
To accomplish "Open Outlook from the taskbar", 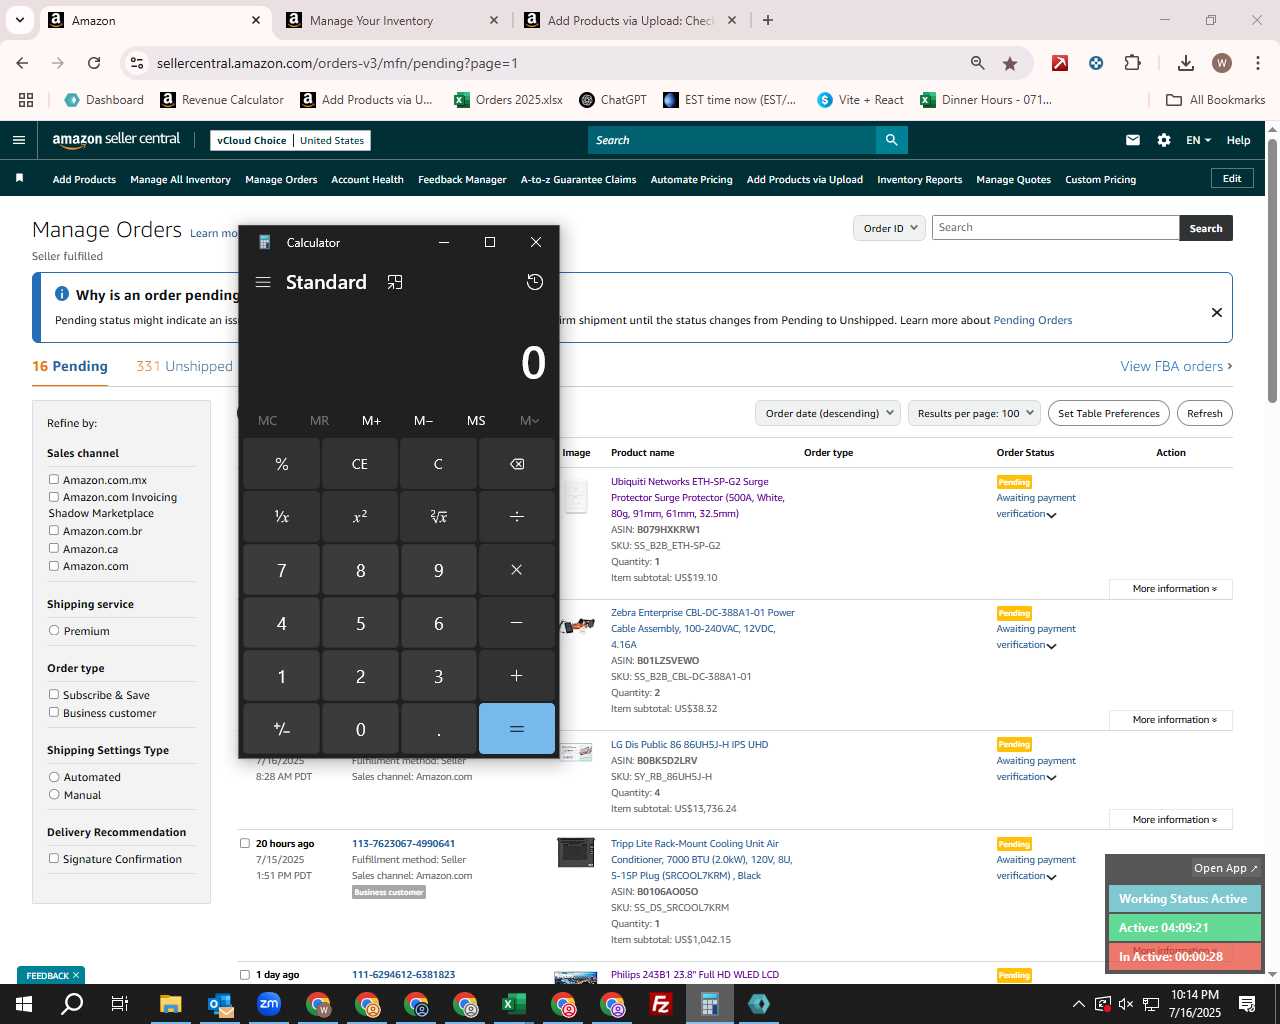I will 220,1004.
